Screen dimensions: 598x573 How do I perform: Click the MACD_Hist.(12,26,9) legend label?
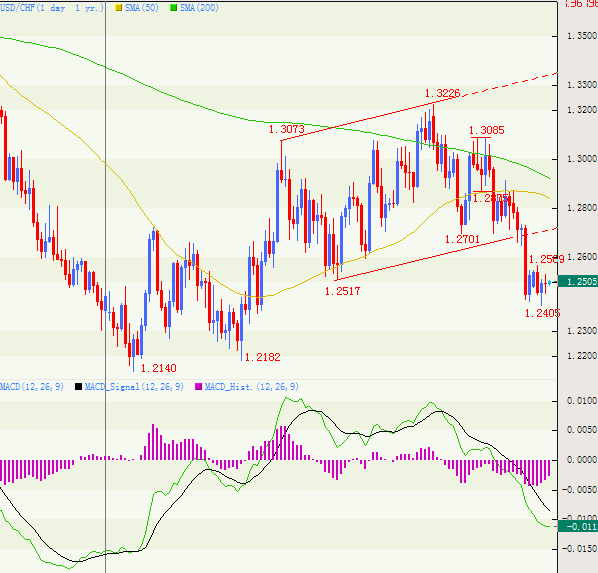251,387
